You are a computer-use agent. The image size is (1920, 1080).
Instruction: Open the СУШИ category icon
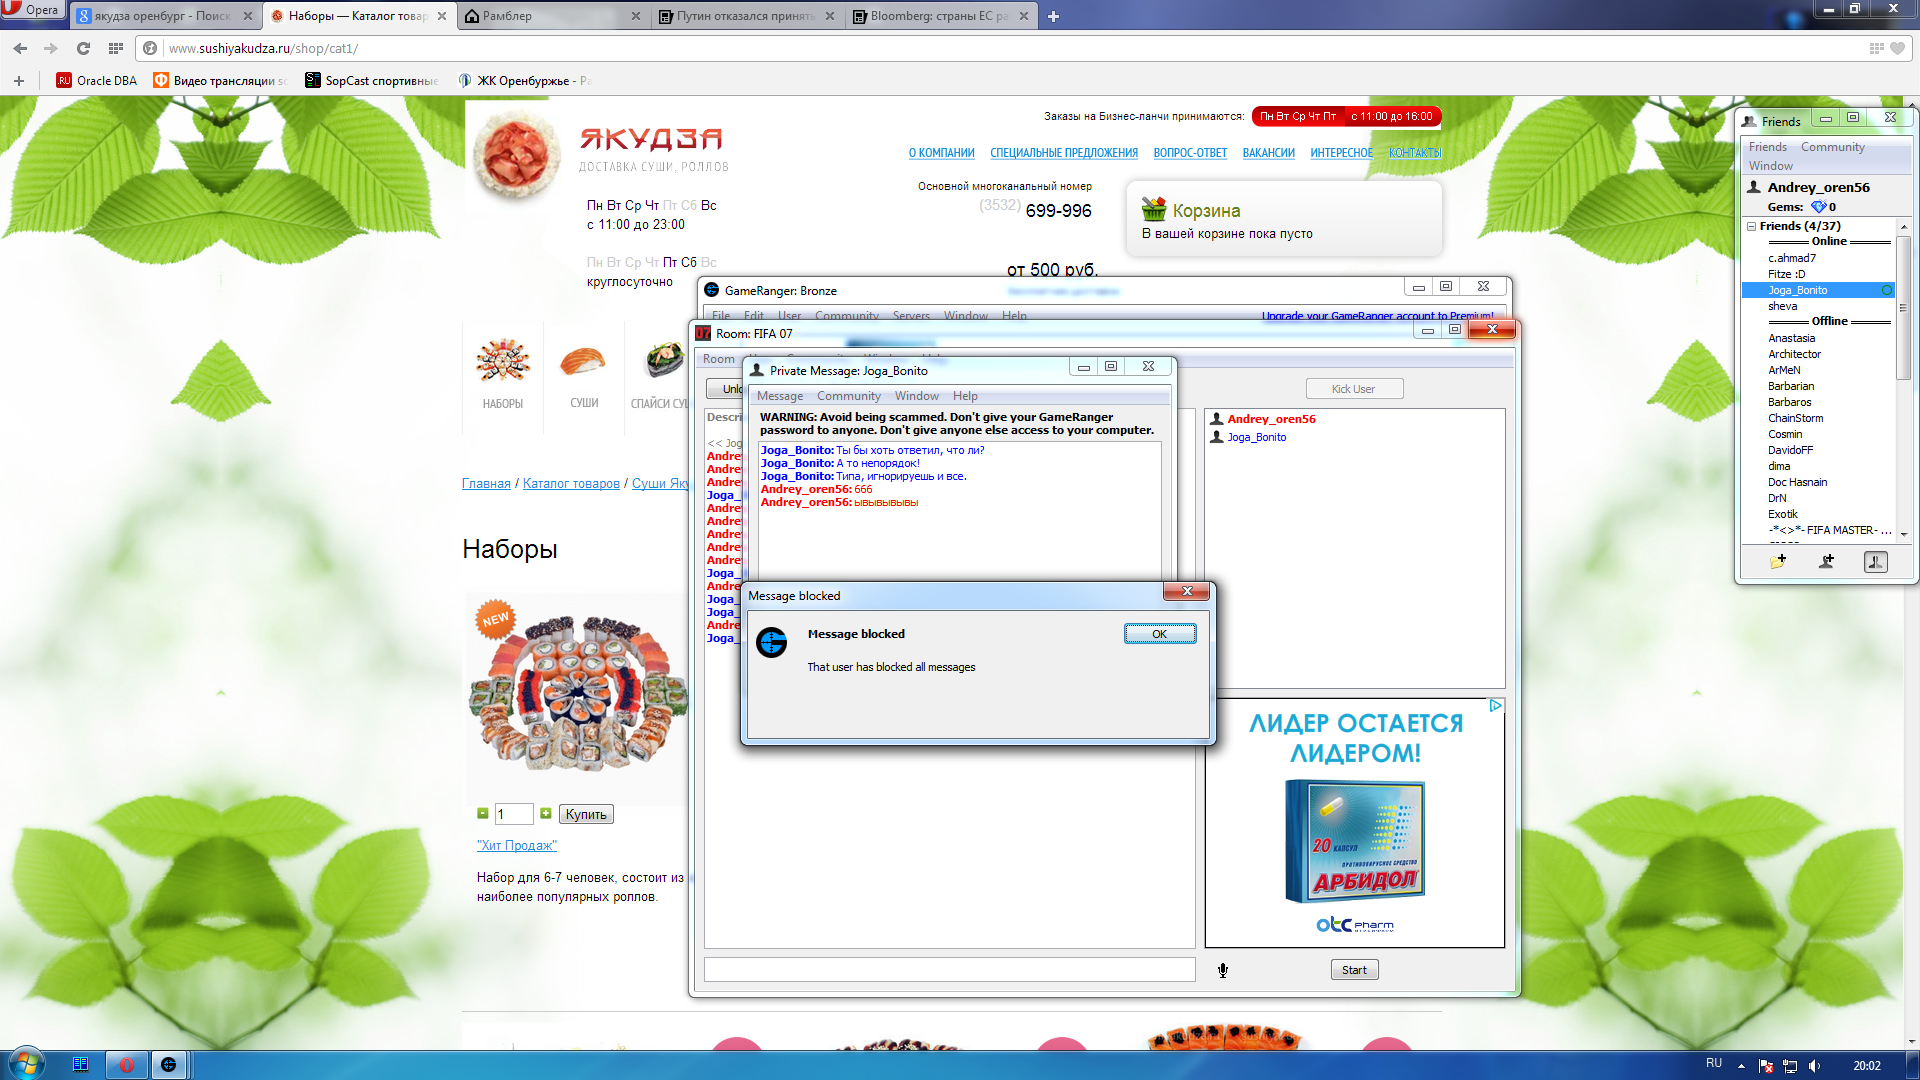click(584, 362)
